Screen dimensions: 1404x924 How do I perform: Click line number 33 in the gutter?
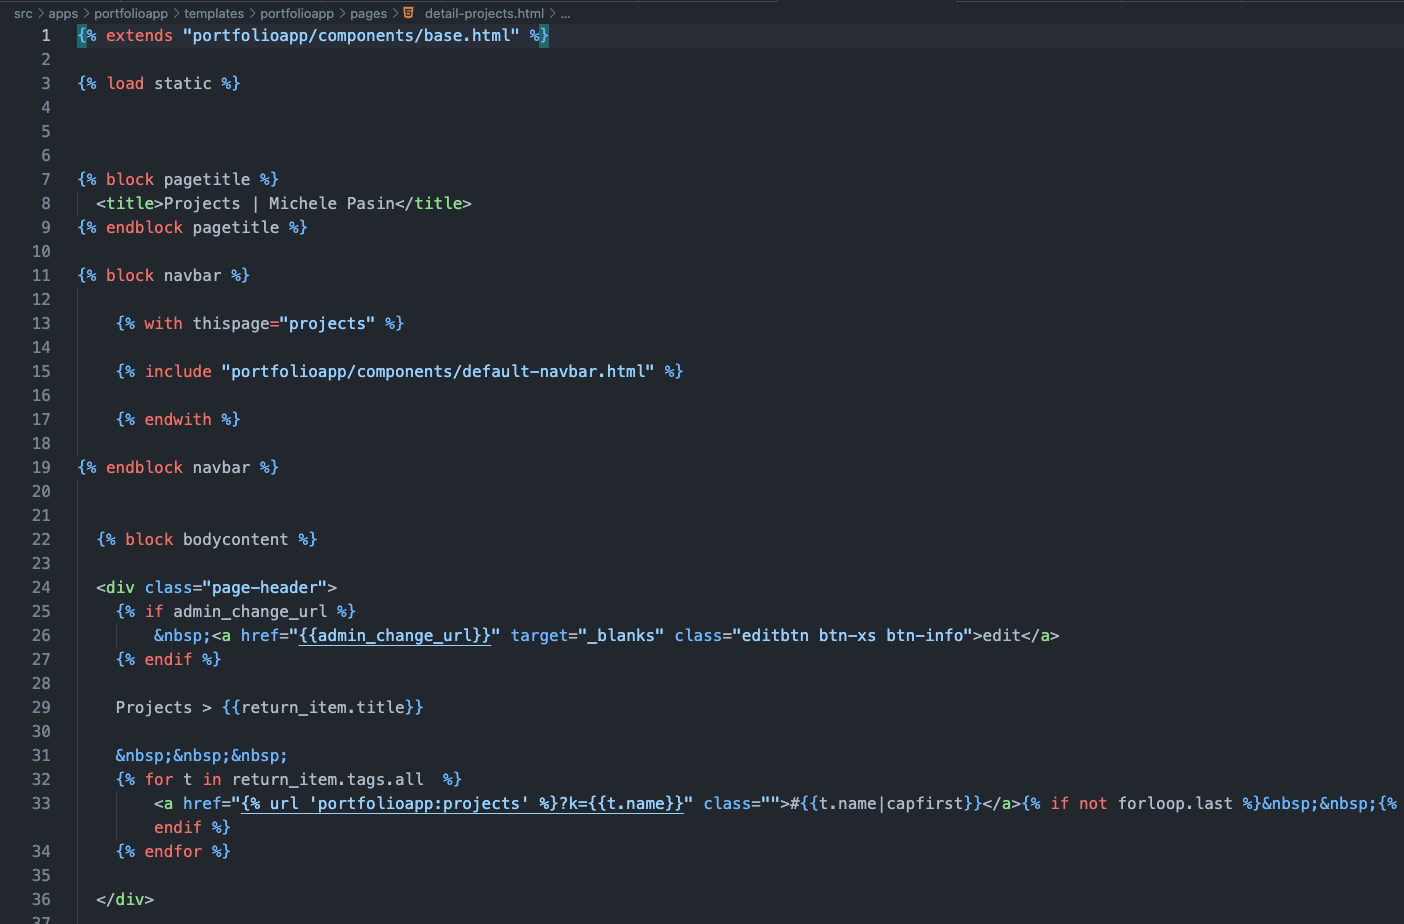(41, 804)
